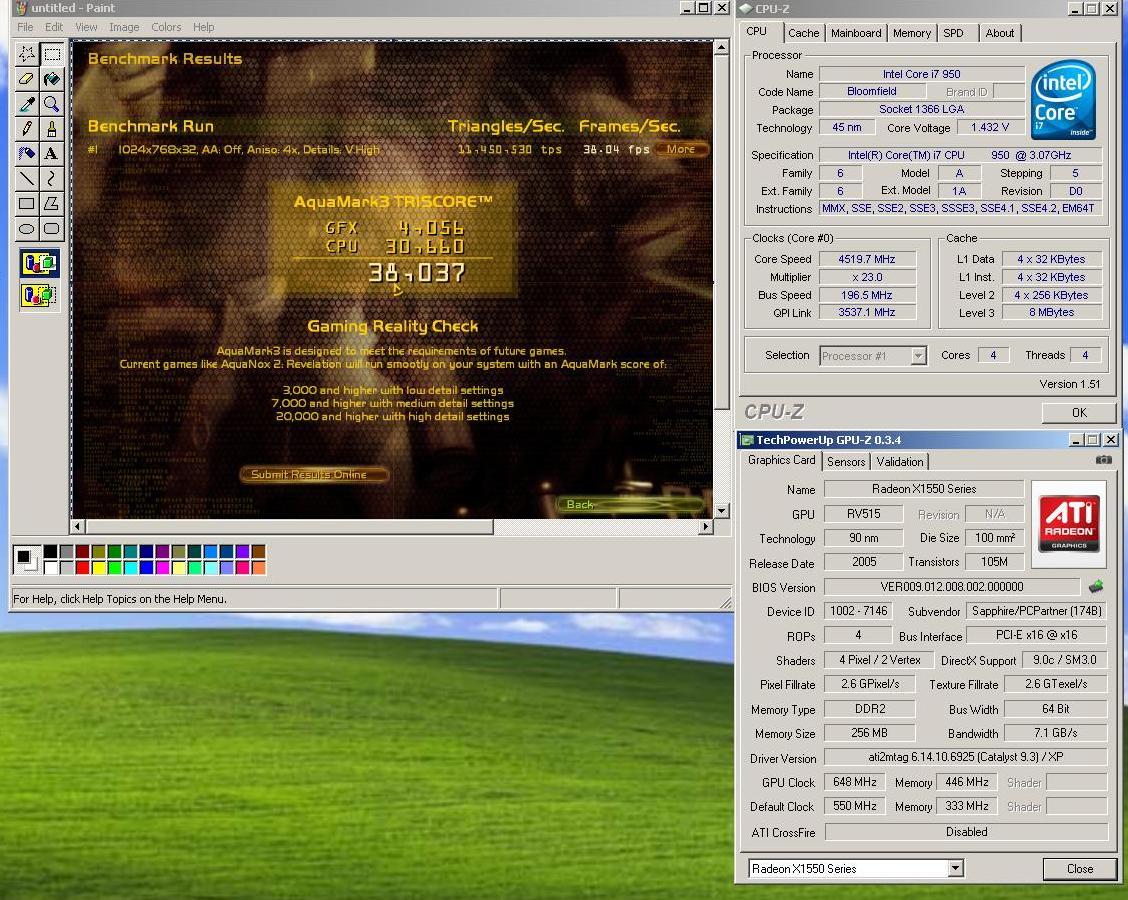Click the foreground/background color indicator box
1128x900 pixels.
point(27,559)
